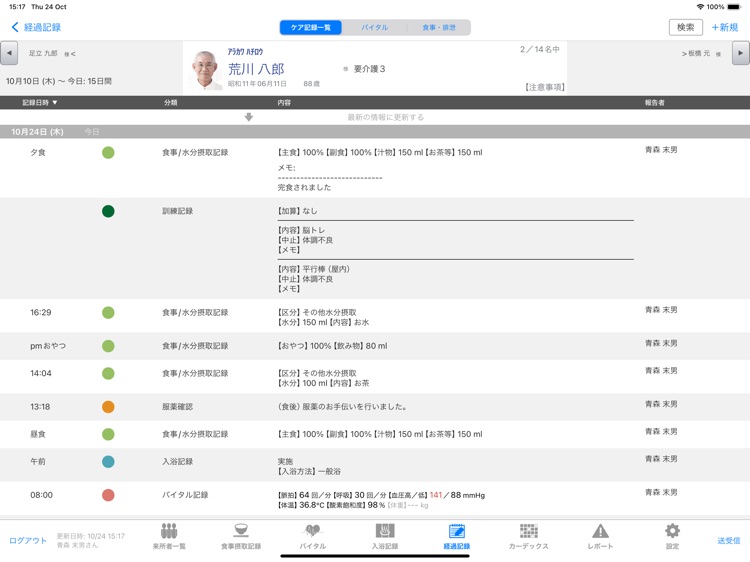Sort by 記録日時 column header
Viewport: 750px width, 562px height.
click(x=40, y=102)
